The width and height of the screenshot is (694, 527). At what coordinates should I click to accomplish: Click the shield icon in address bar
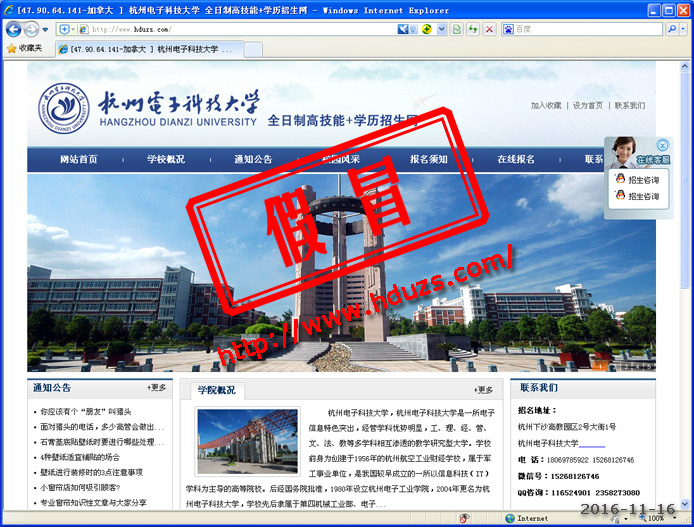click(64, 30)
